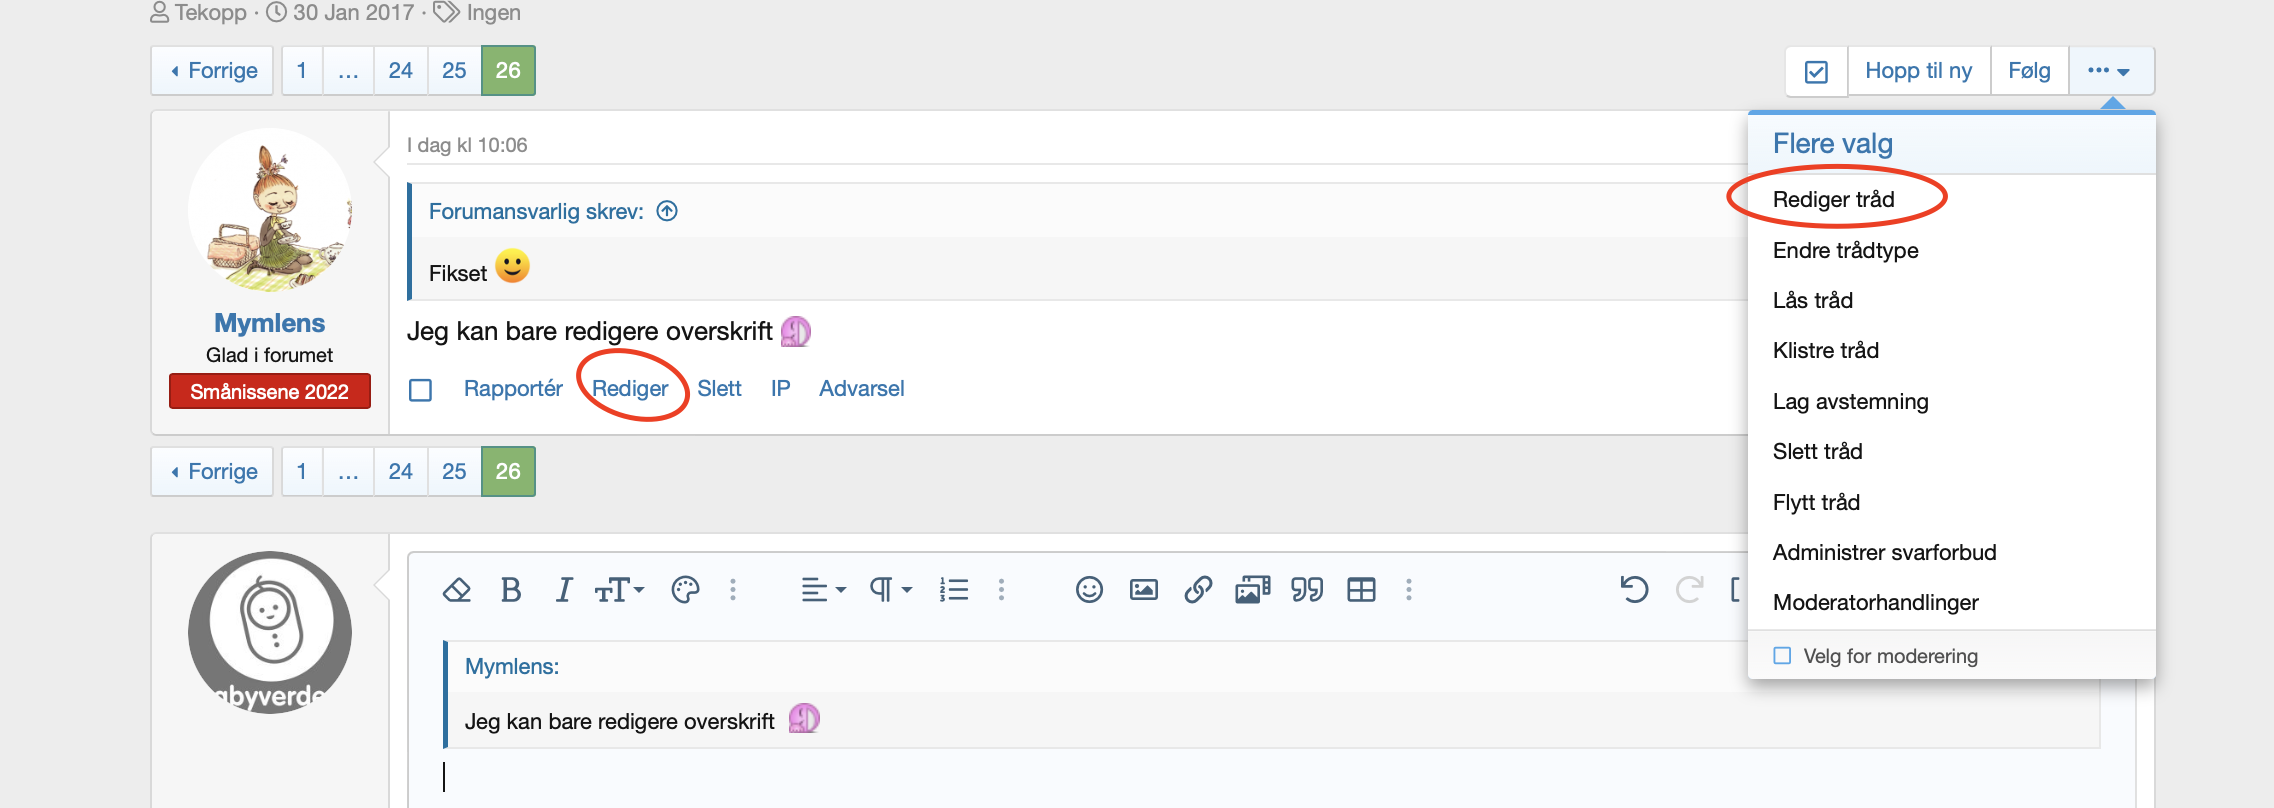Click the undo arrow in the editor
This screenshot has width=2274, height=808.
[1634, 590]
